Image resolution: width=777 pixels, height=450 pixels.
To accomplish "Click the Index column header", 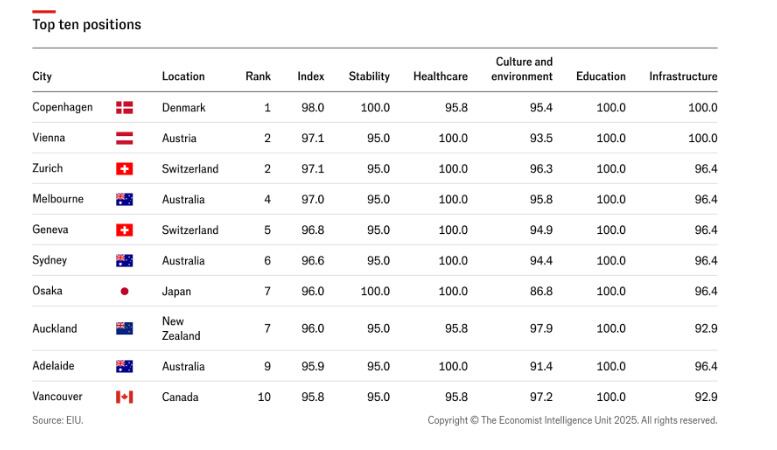I will (311, 77).
